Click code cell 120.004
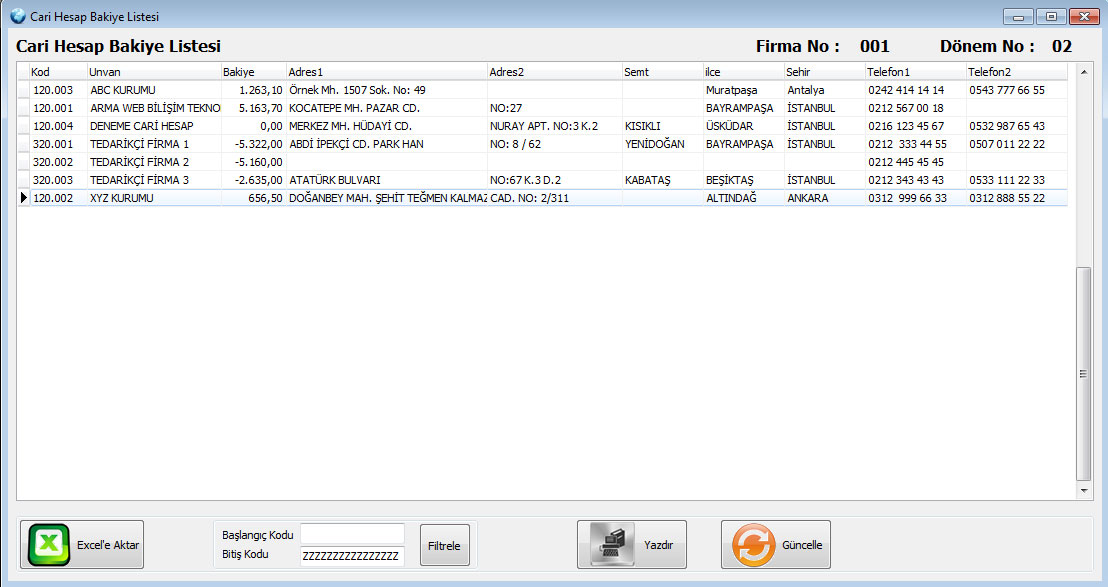 click(58, 126)
